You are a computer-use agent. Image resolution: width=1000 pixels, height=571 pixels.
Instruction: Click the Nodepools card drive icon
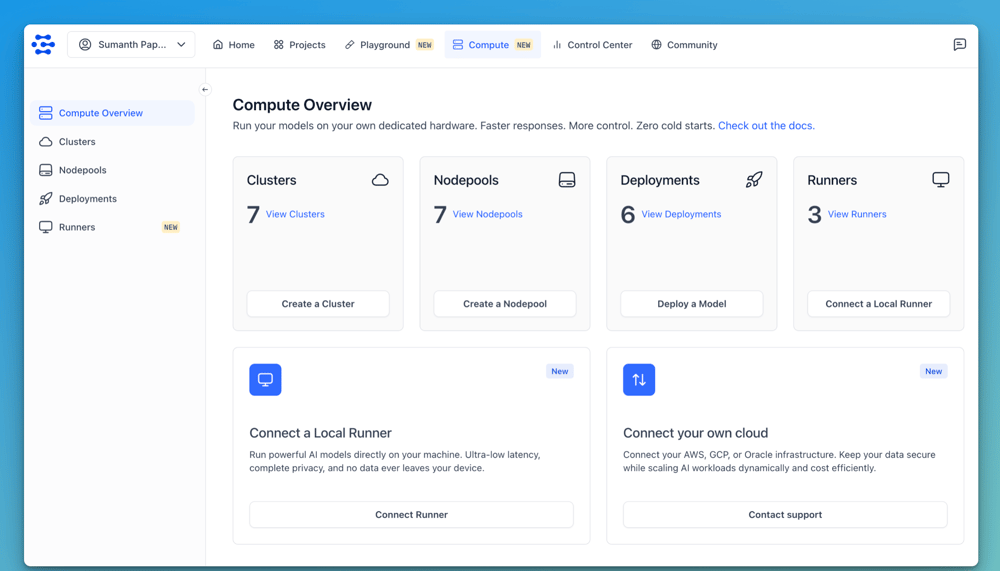(x=567, y=180)
